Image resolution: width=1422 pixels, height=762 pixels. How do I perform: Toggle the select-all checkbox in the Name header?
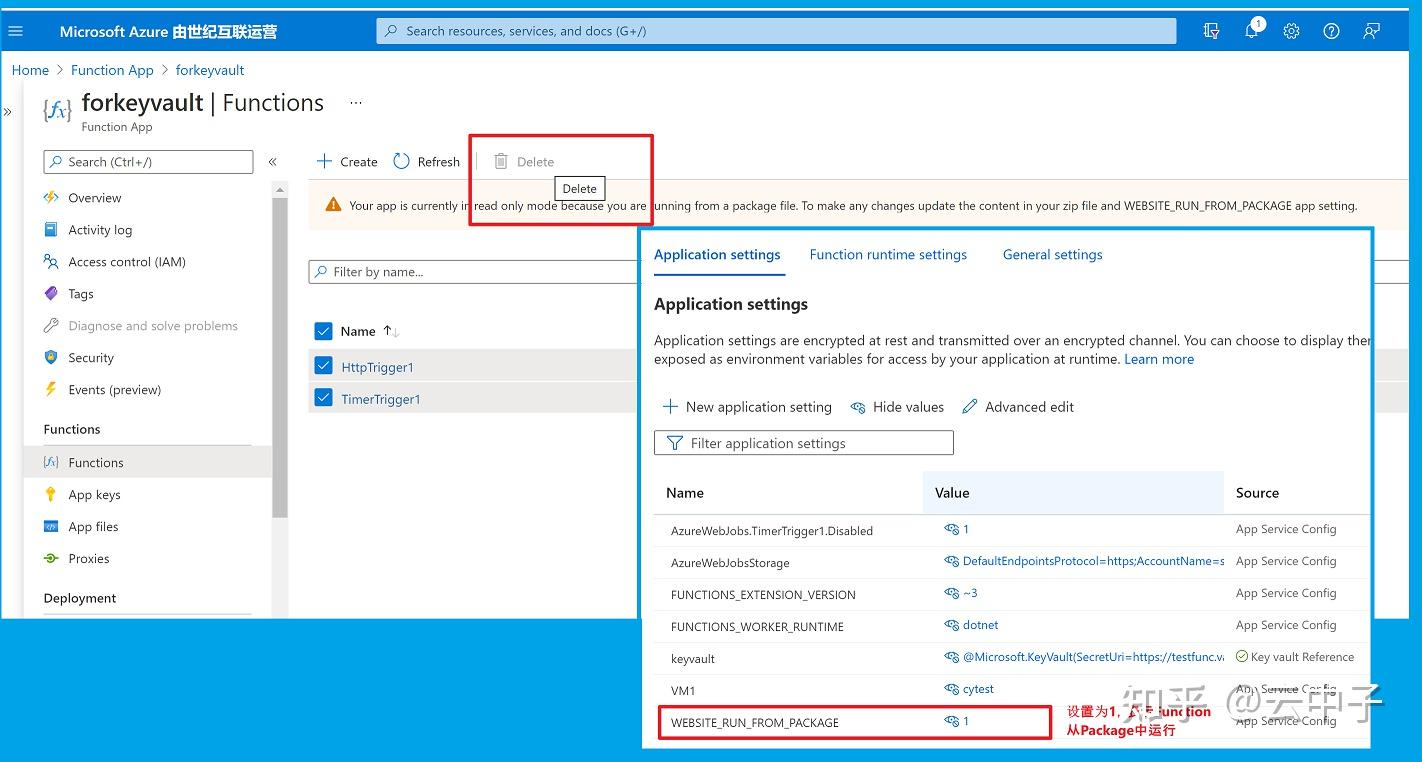point(323,331)
